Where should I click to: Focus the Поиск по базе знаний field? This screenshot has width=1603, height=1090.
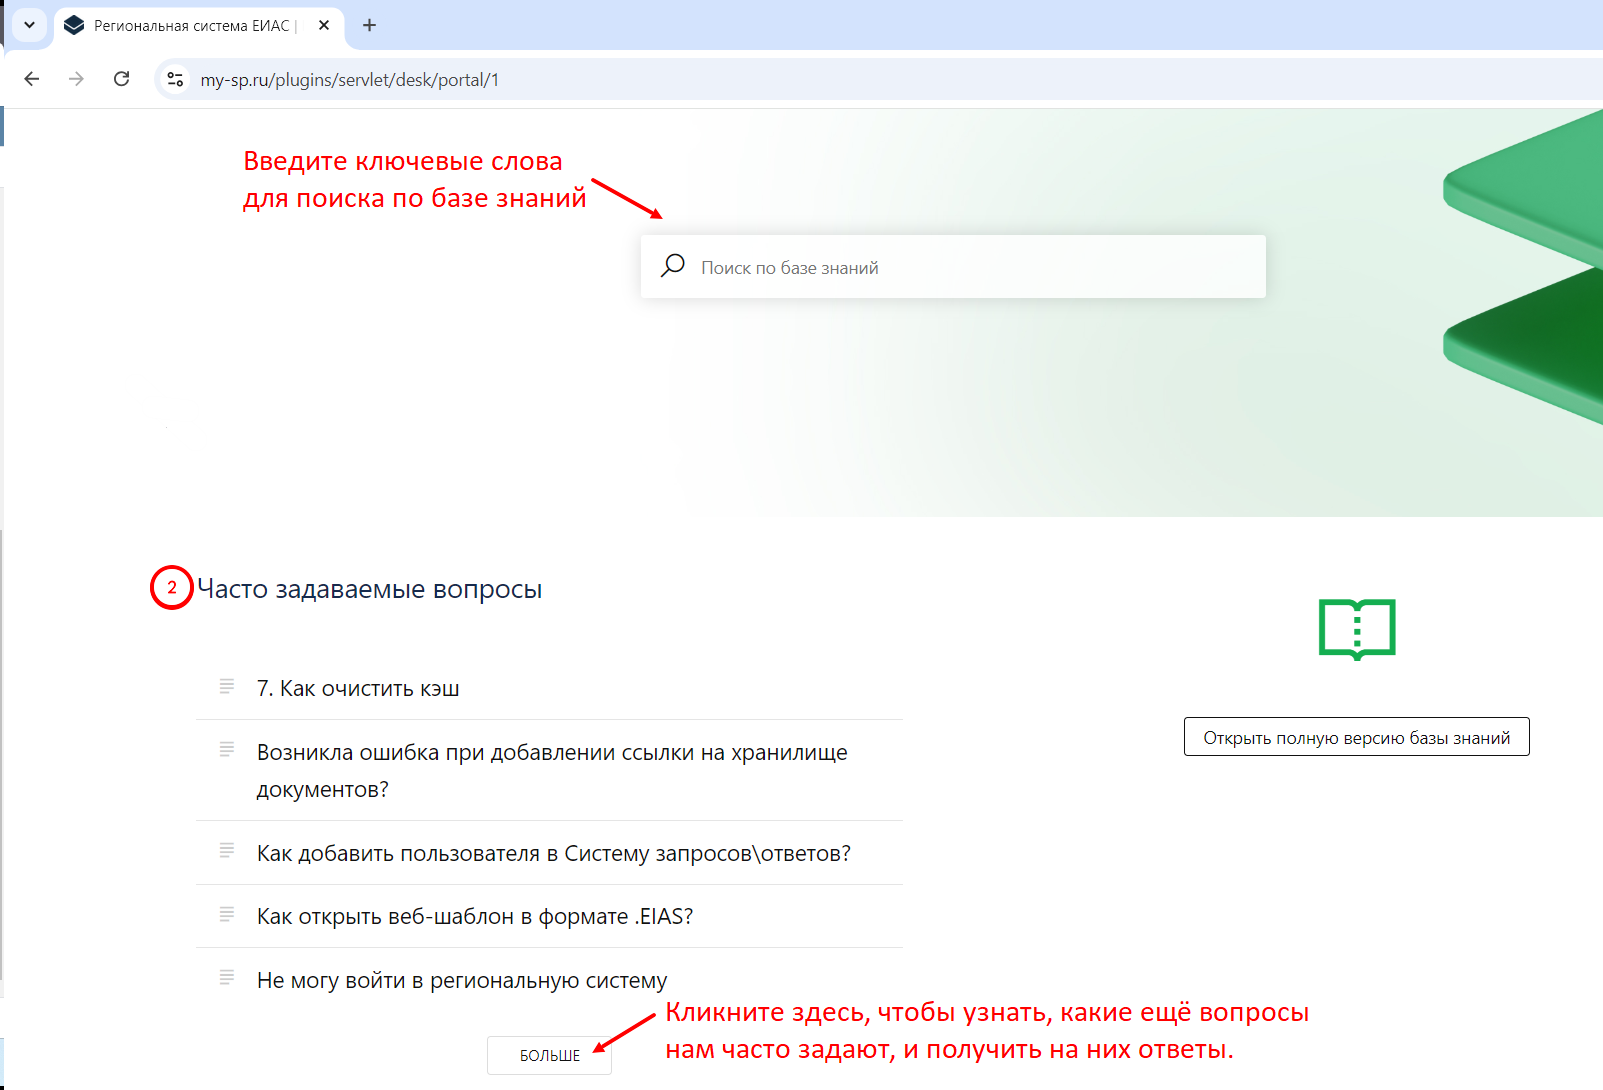[953, 267]
